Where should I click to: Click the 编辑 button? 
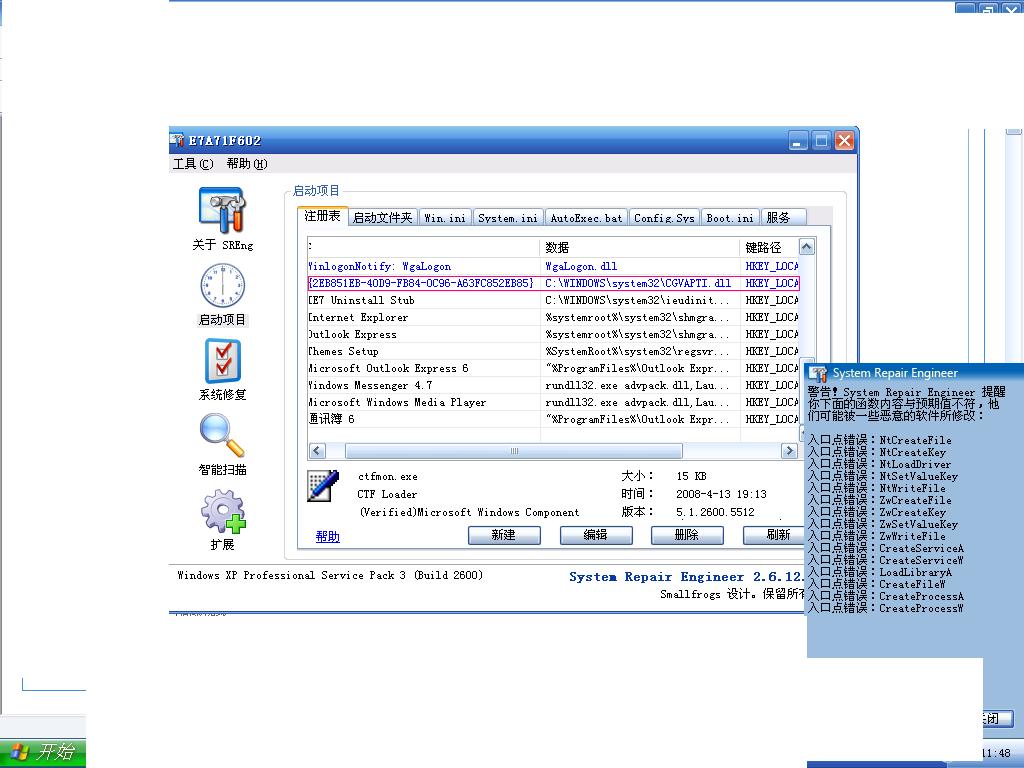point(596,536)
